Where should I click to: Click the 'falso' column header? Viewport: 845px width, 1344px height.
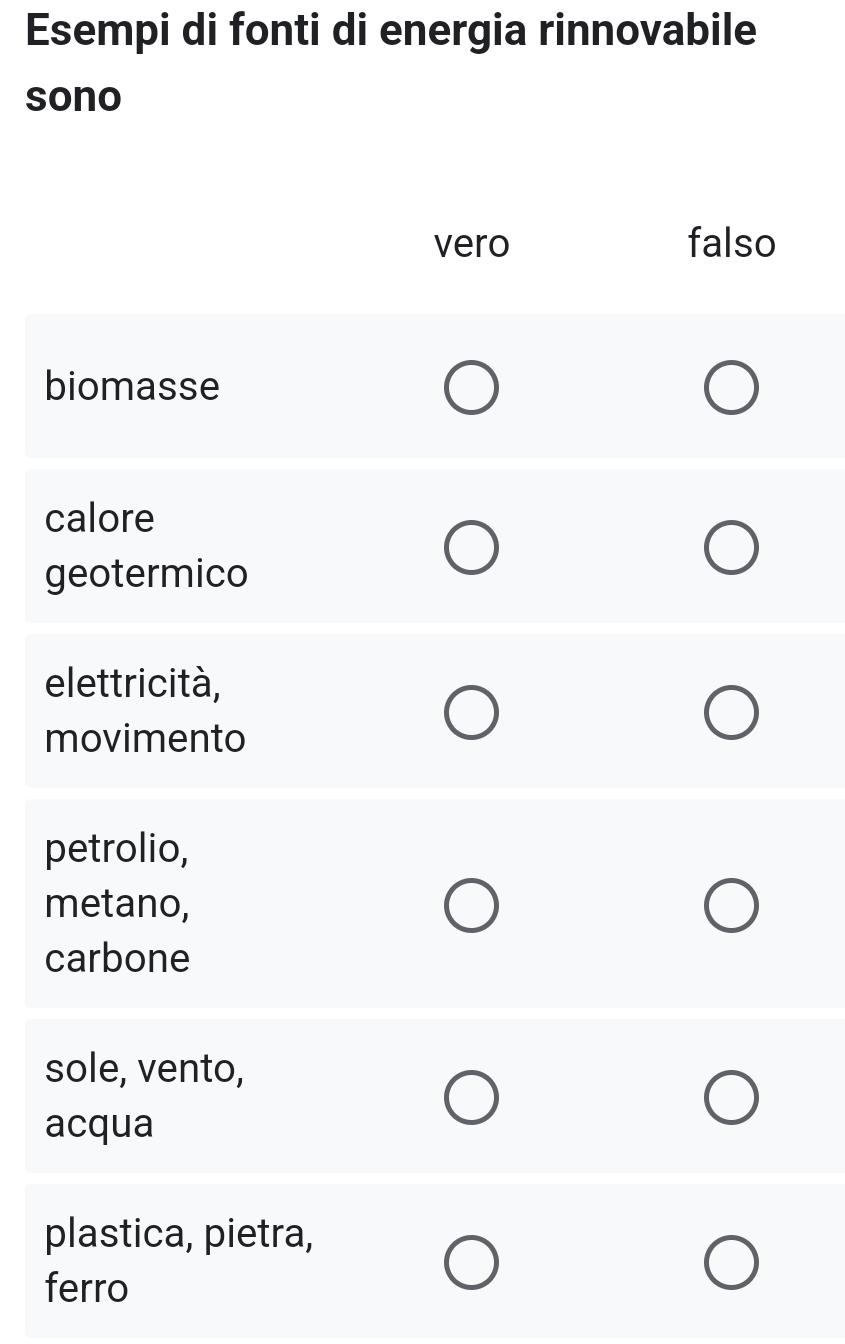[x=731, y=244]
